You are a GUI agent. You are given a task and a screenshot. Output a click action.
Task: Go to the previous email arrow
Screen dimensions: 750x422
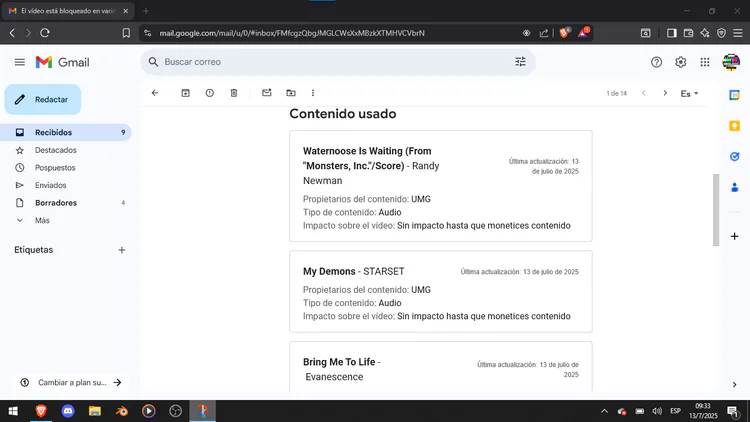644,93
